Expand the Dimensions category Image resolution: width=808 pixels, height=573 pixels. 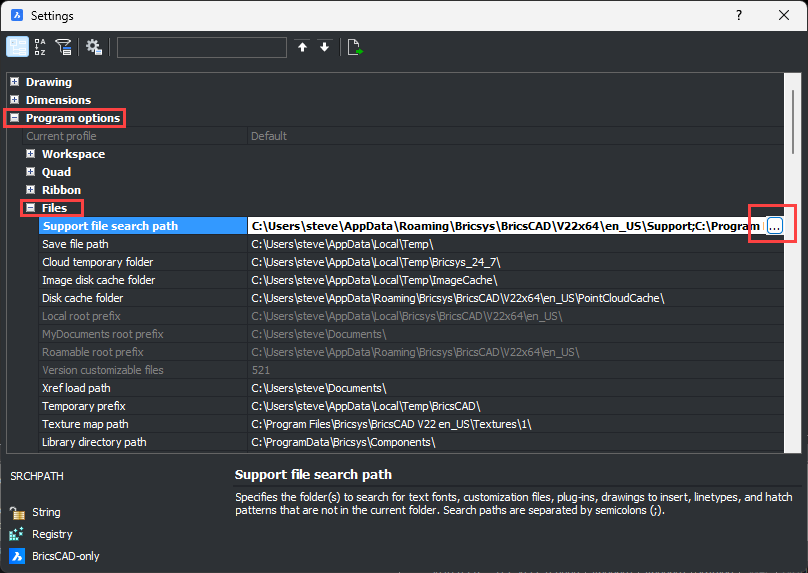click(15, 100)
